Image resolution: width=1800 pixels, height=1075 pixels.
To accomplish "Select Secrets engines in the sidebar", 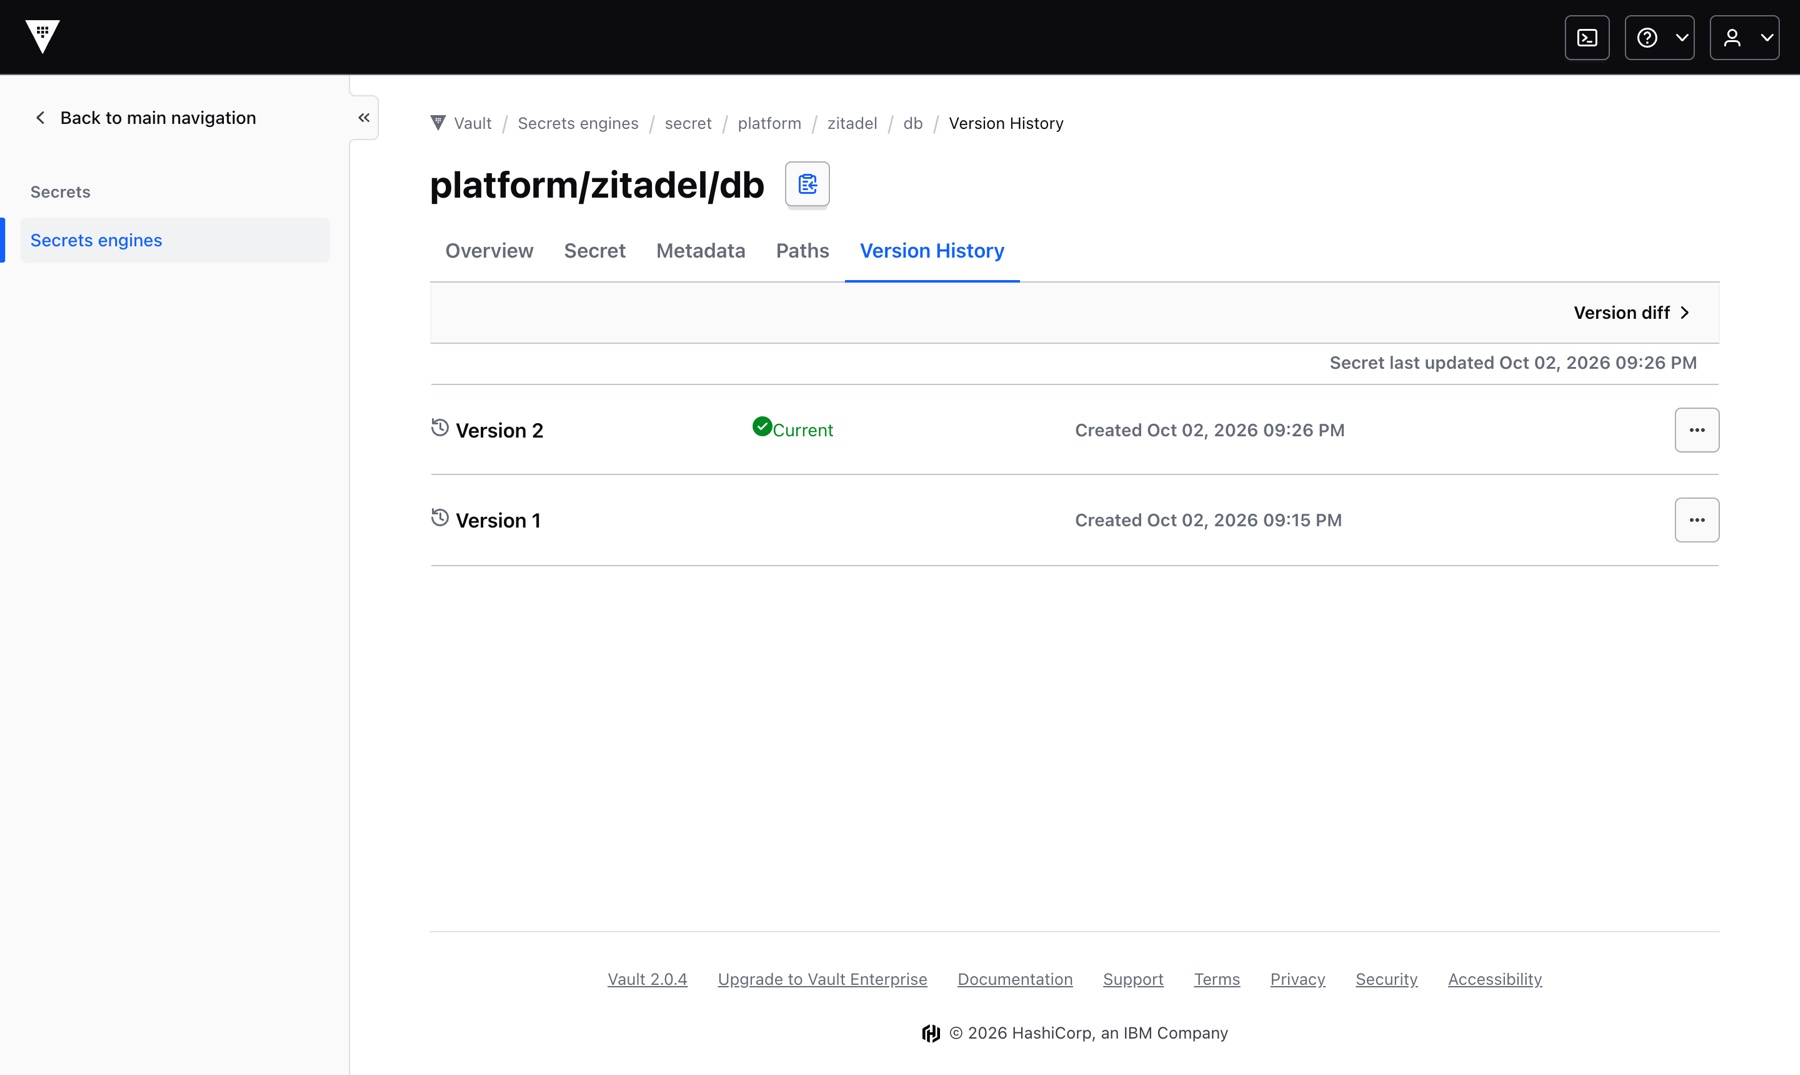I will (x=175, y=240).
